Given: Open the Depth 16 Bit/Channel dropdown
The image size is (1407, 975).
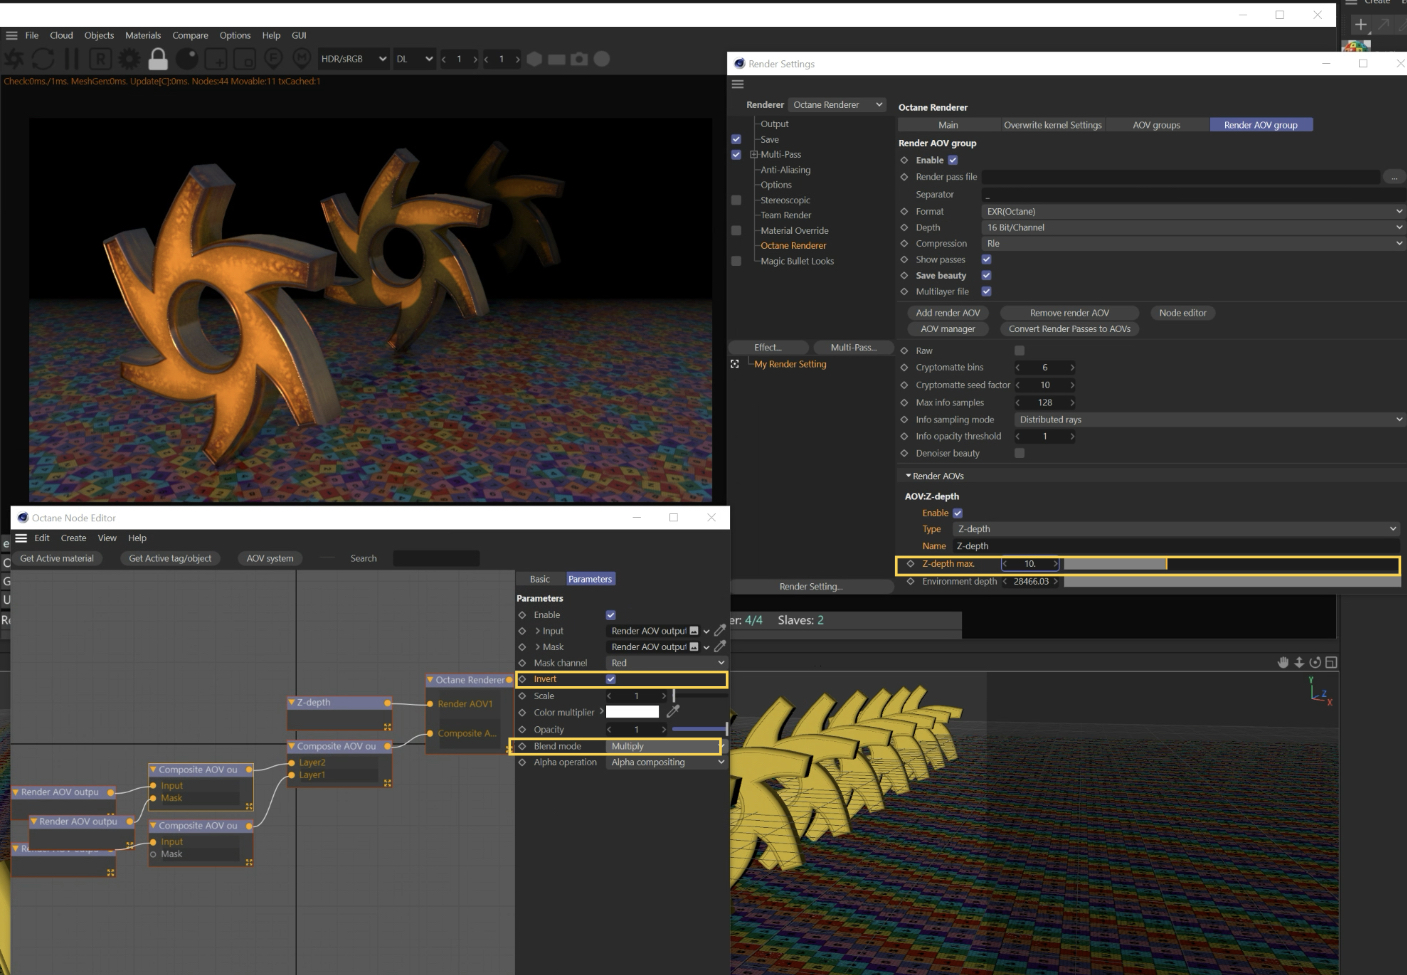Looking at the screenshot, I should [x=1193, y=227].
